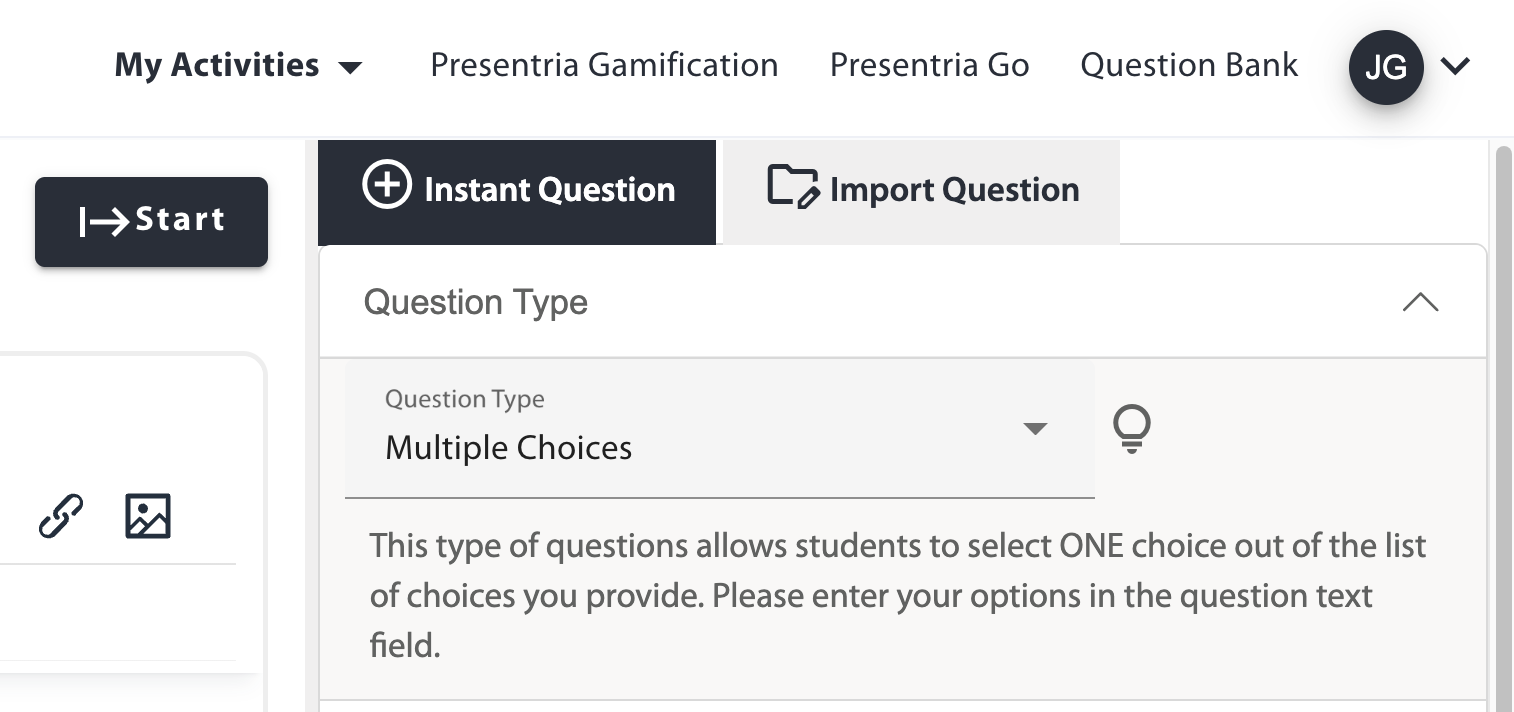Click the insert image icon
This screenshot has width=1514, height=712.
(148, 516)
